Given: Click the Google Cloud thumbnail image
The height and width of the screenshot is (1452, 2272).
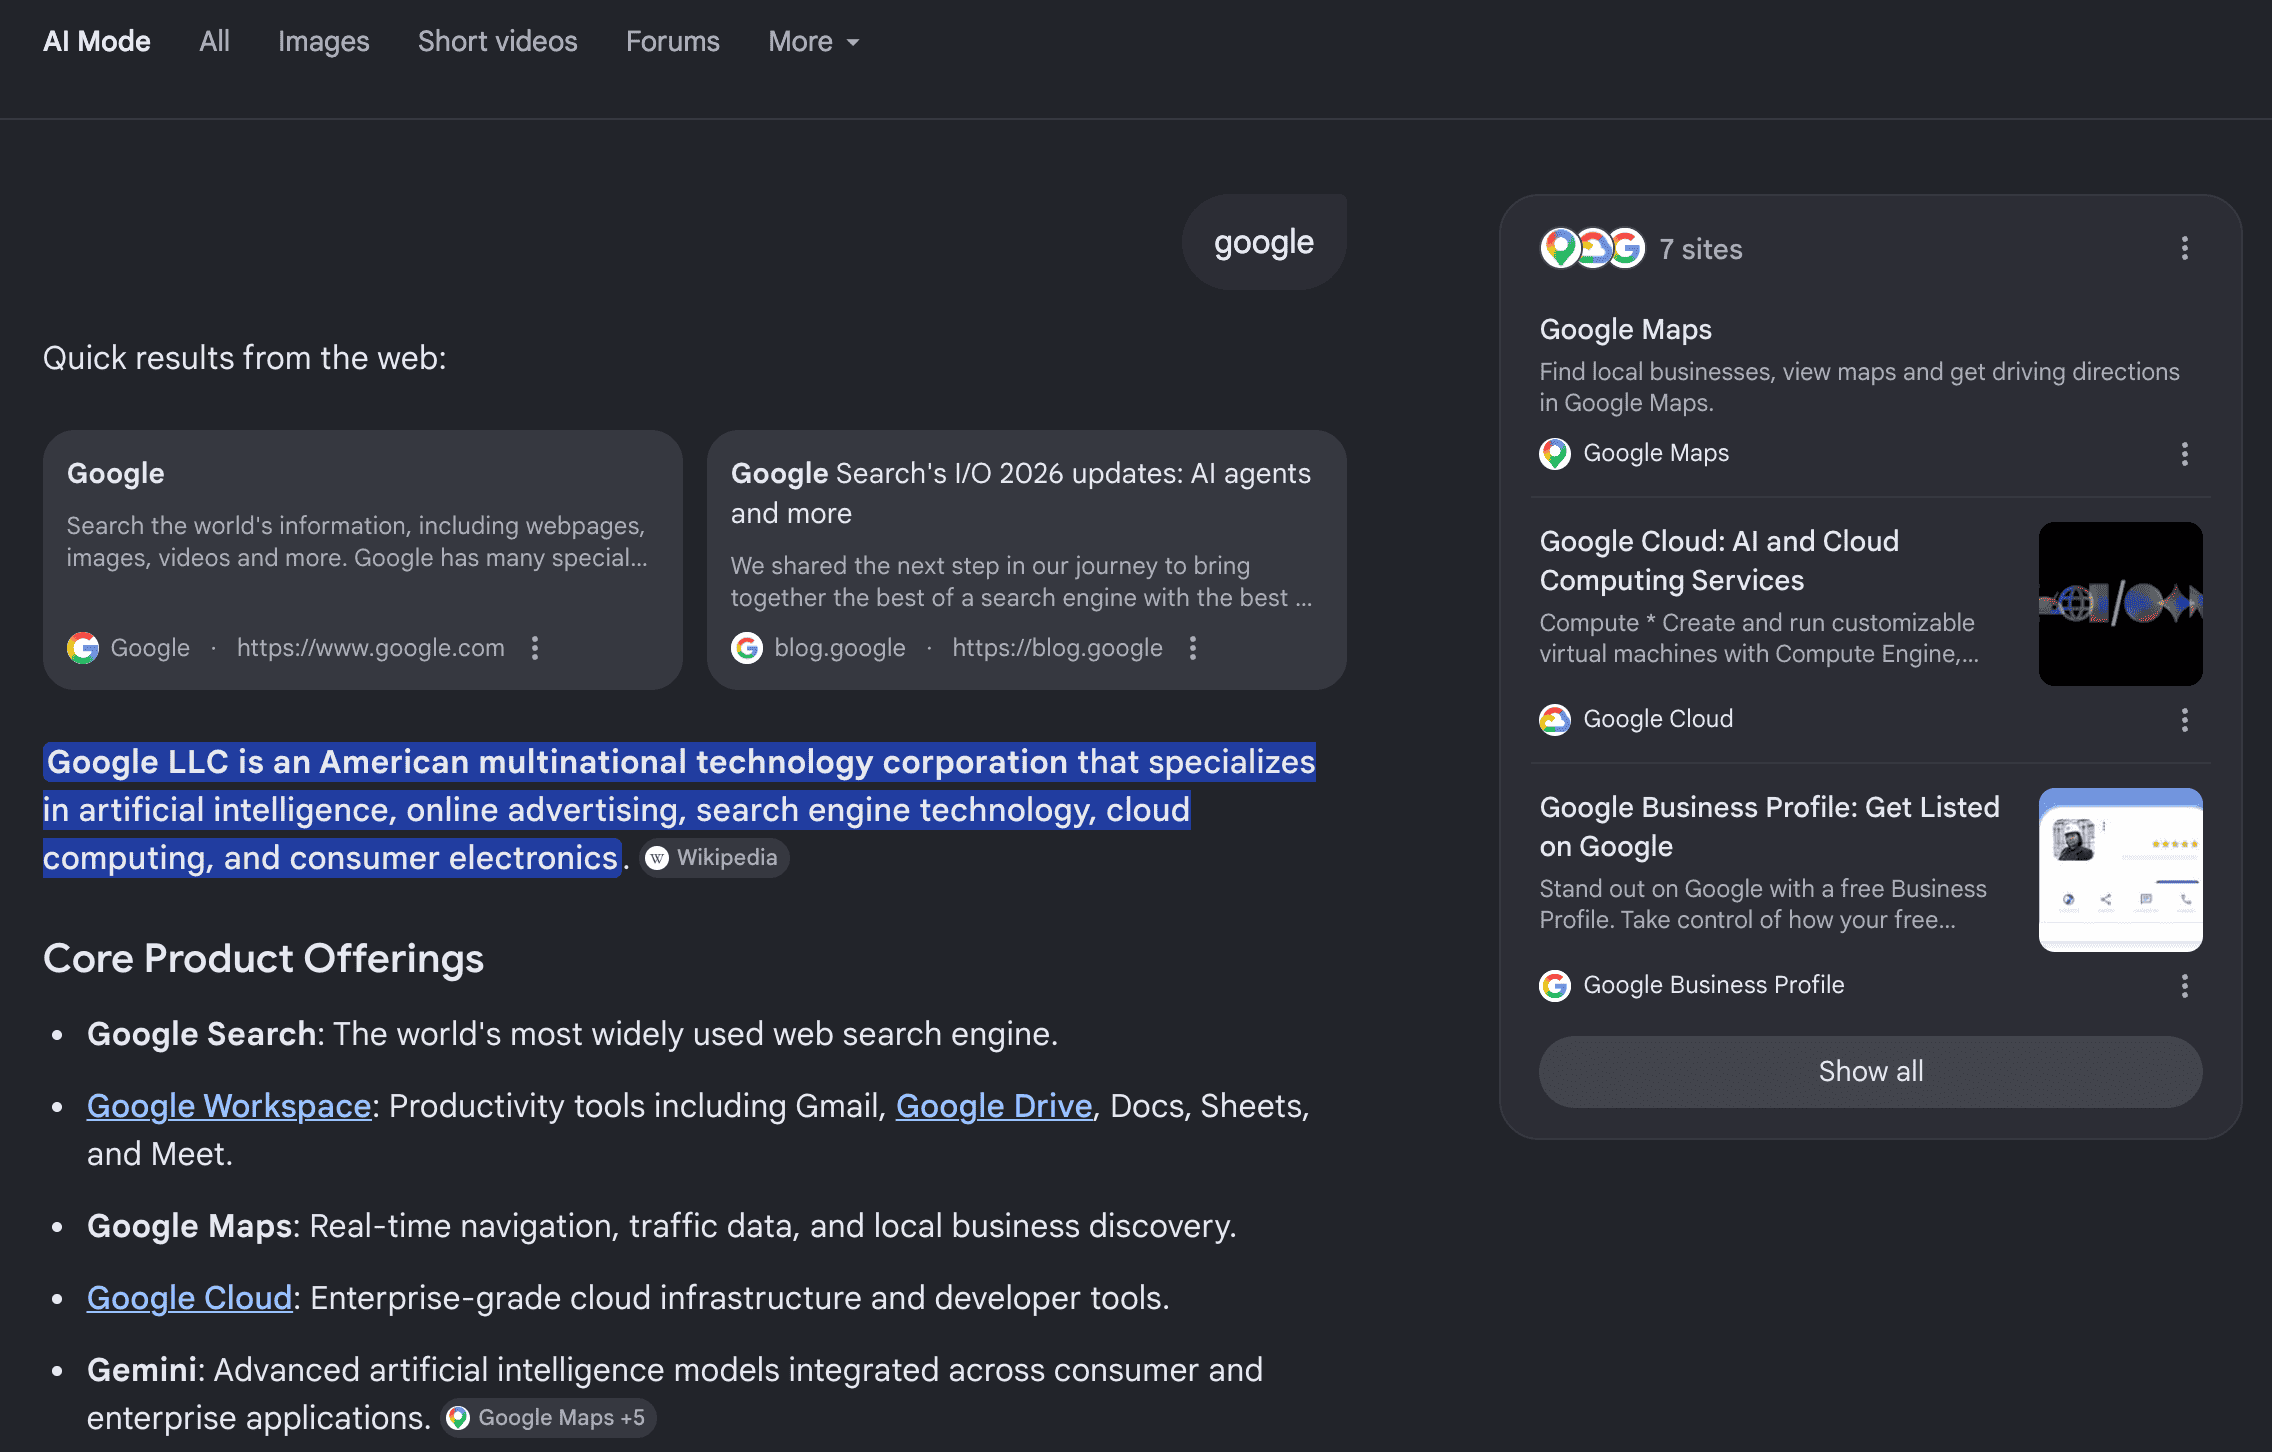Looking at the screenshot, I should click(2121, 604).
